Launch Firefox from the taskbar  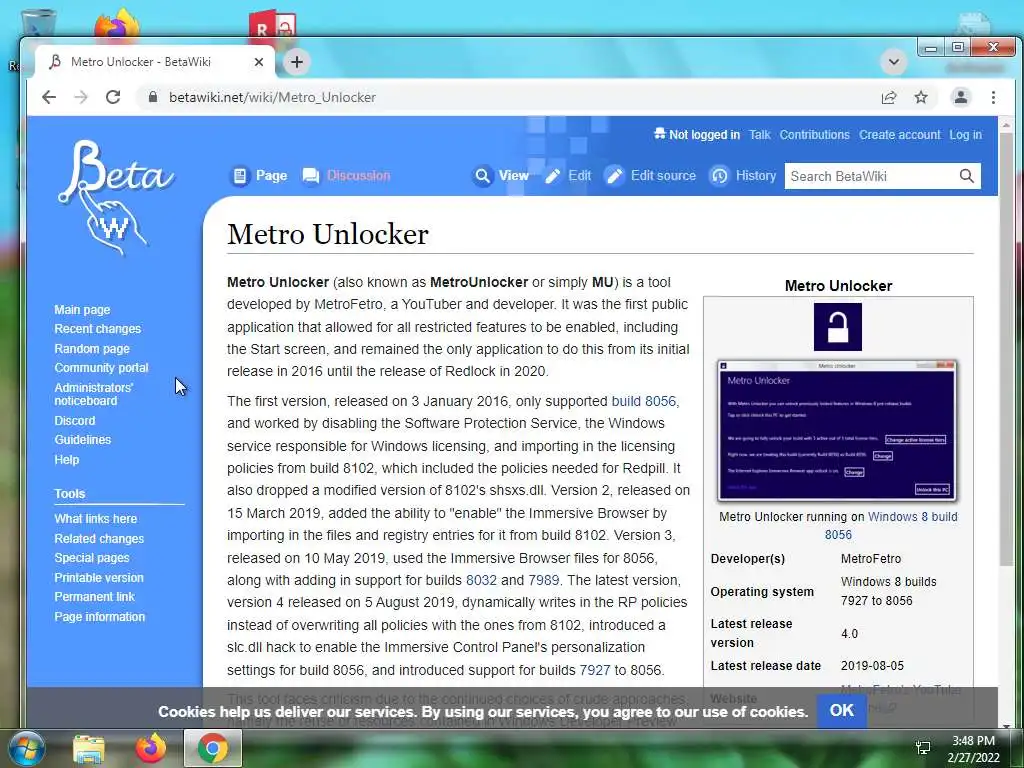[x=151, y=748]
